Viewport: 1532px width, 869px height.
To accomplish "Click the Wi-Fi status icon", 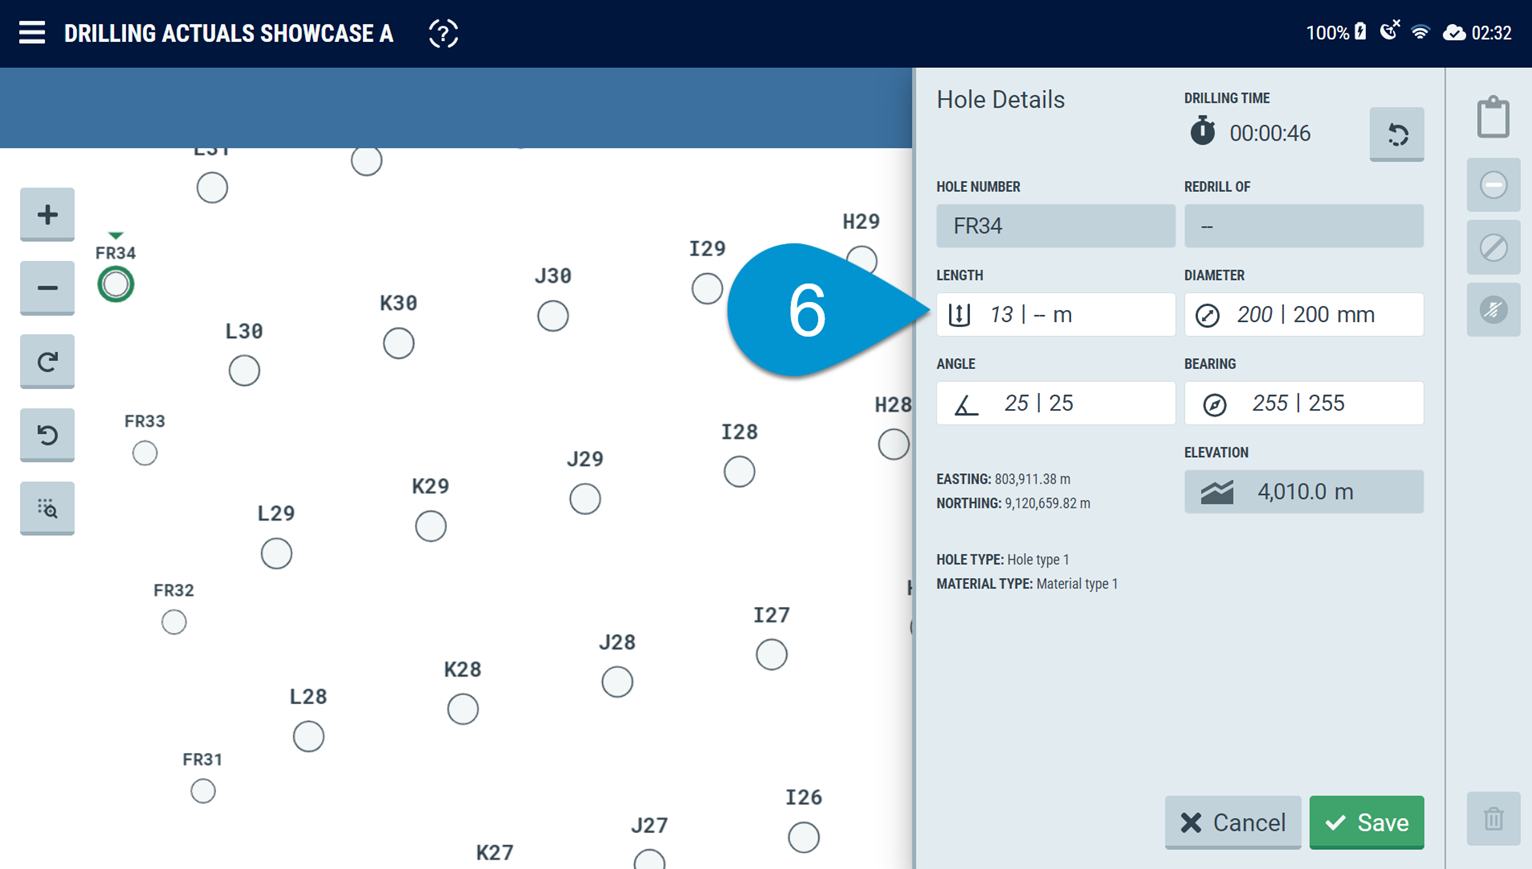I will [x=1421, y=31].
